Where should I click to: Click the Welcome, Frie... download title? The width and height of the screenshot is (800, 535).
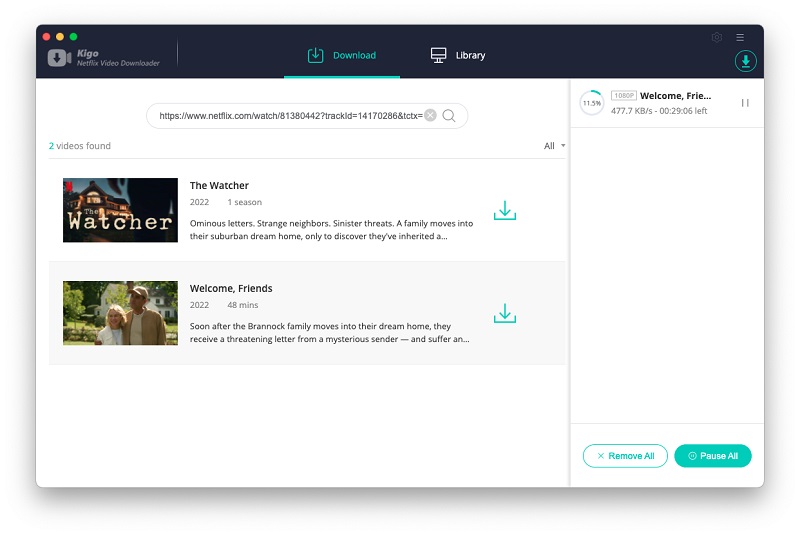click(676, 95)
